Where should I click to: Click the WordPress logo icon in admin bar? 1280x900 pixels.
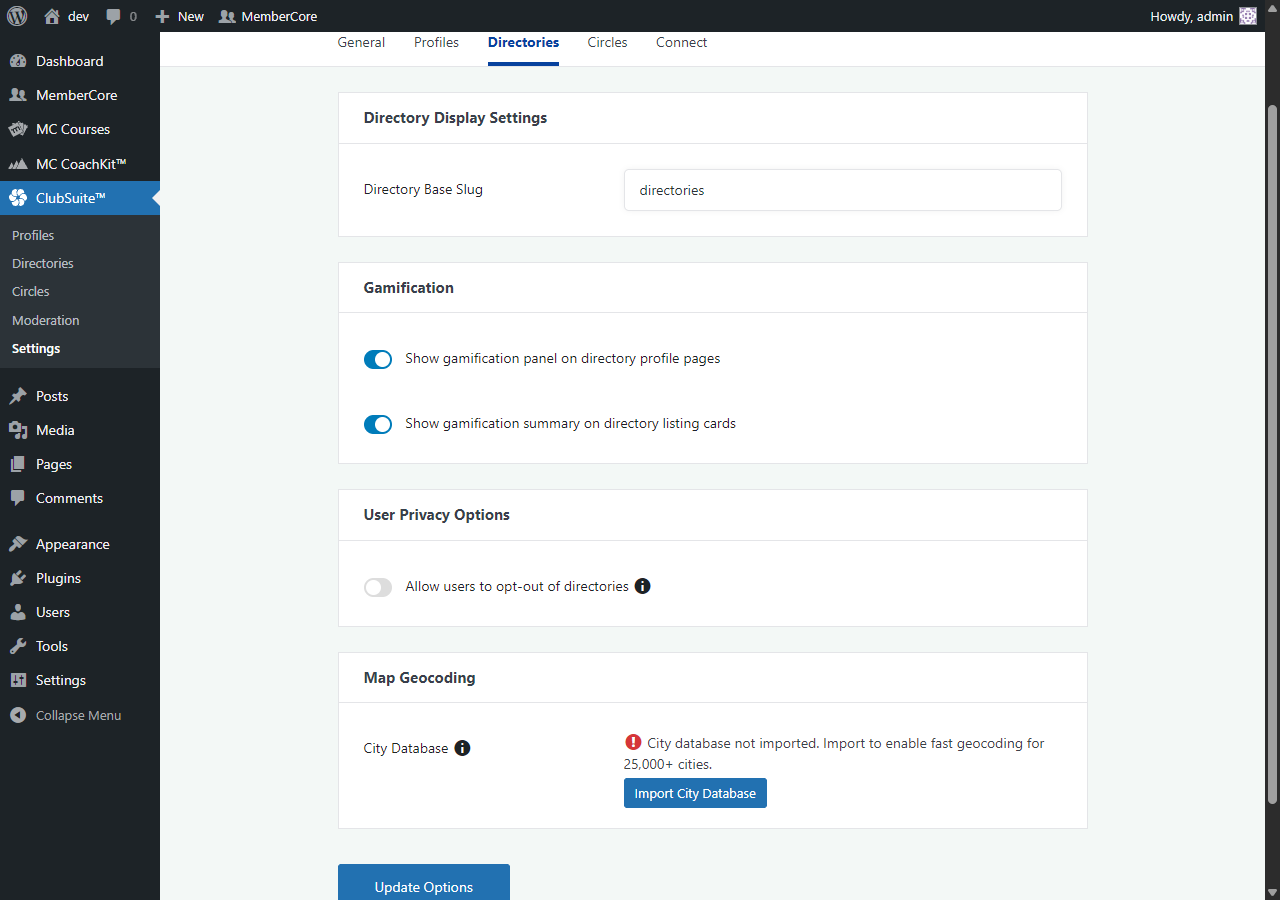click(17, 16)
